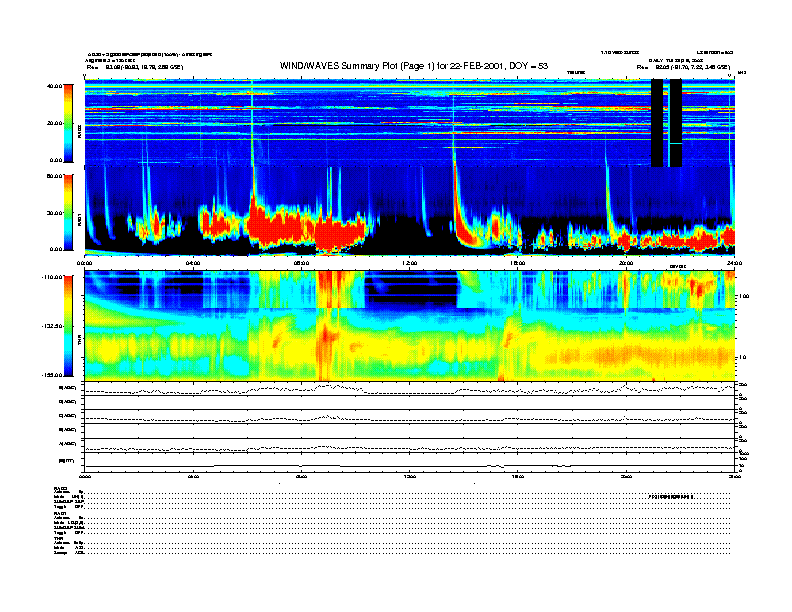The width and height of the screenshot is (792, 612).
Task: Click the 16:00 tick label beneath RAD1 spectrogram
Action: click(518, 263)
